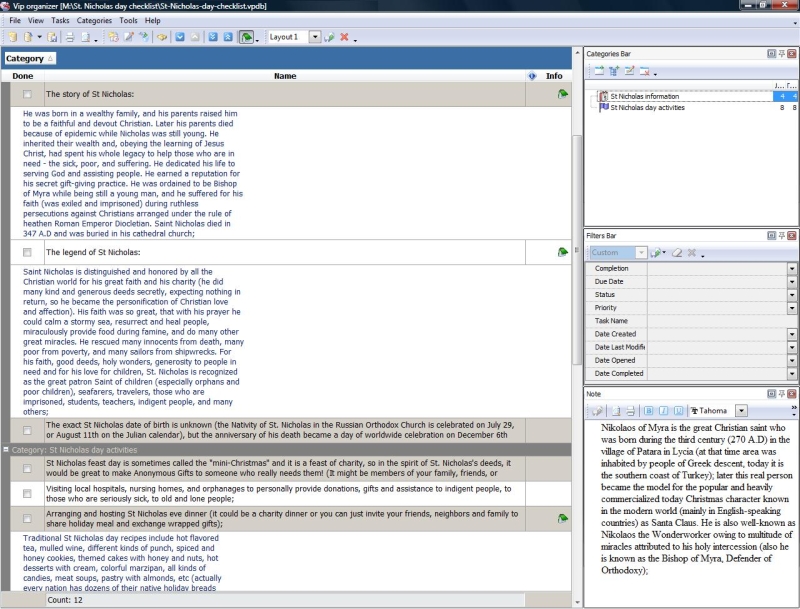Screen dimensions: 800x609
Task: Pin the Categories Bar panel
Action: tap(782, 53)
